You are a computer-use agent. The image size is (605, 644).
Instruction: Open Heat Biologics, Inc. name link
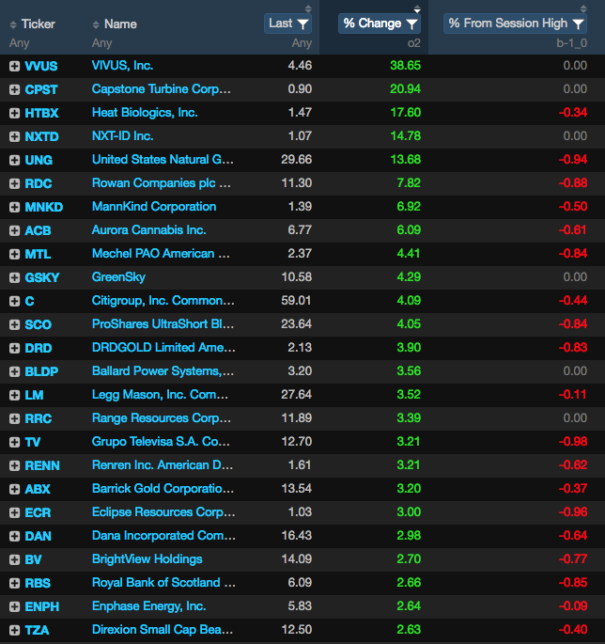coord(145,113)
